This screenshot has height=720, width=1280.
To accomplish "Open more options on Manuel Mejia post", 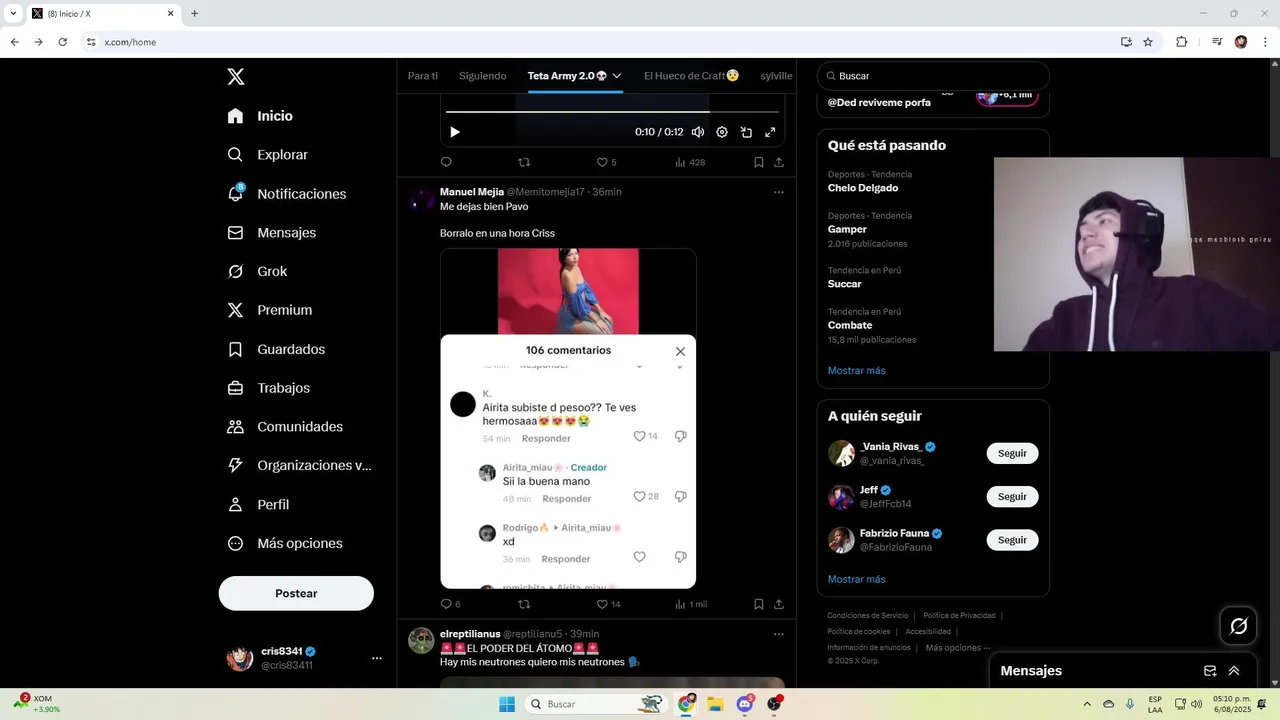I will pyautogui.click(x=779, y=192).
